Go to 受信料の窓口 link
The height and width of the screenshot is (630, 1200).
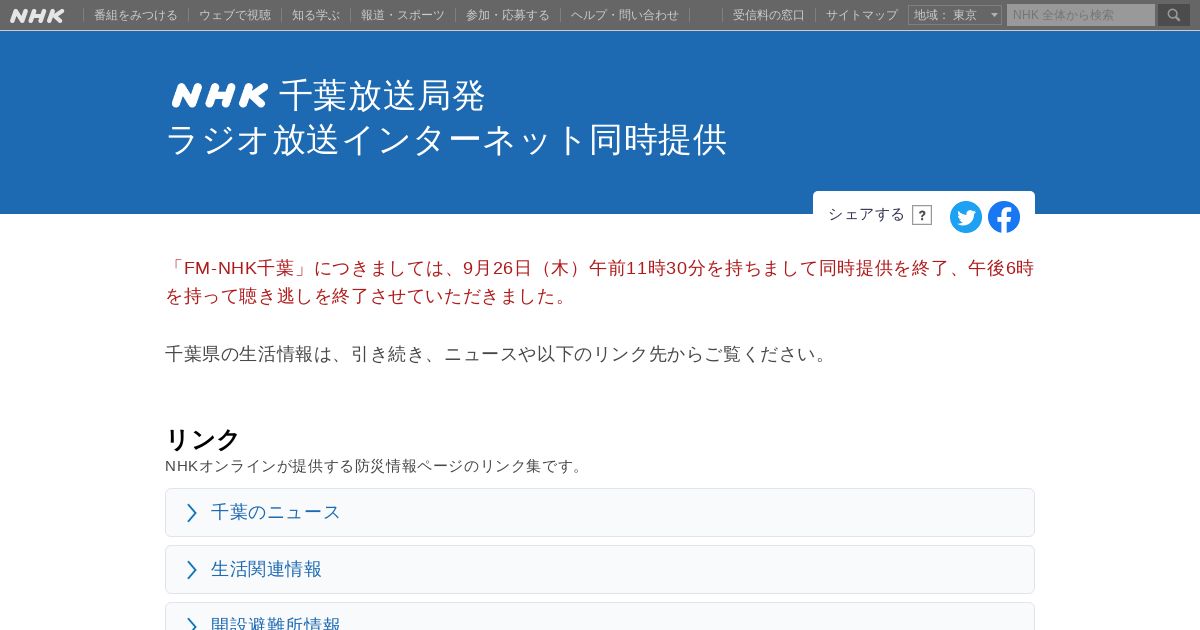[x=769, y=15]
